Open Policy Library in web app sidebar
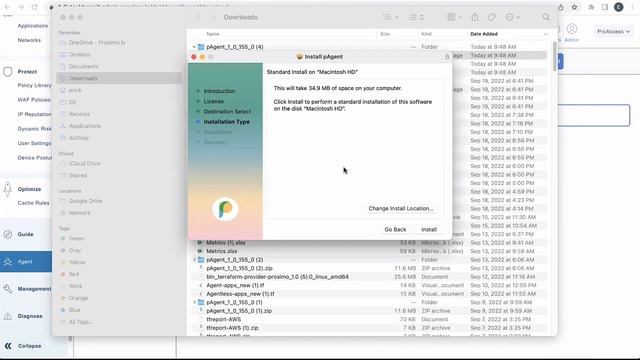 [34, 85]
